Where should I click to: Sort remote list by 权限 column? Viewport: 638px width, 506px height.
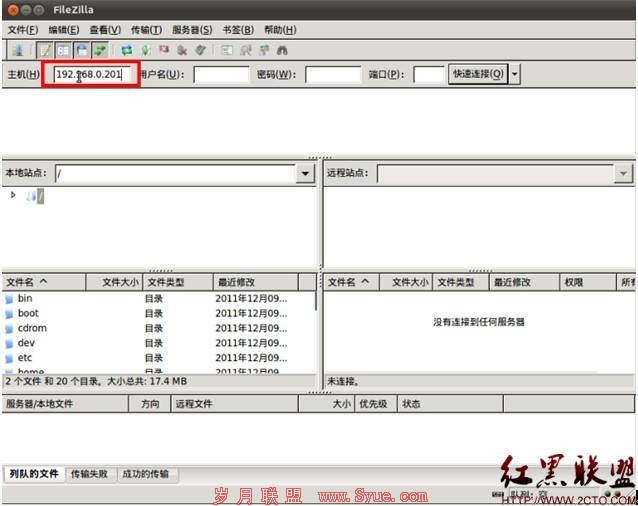[588, 282]
